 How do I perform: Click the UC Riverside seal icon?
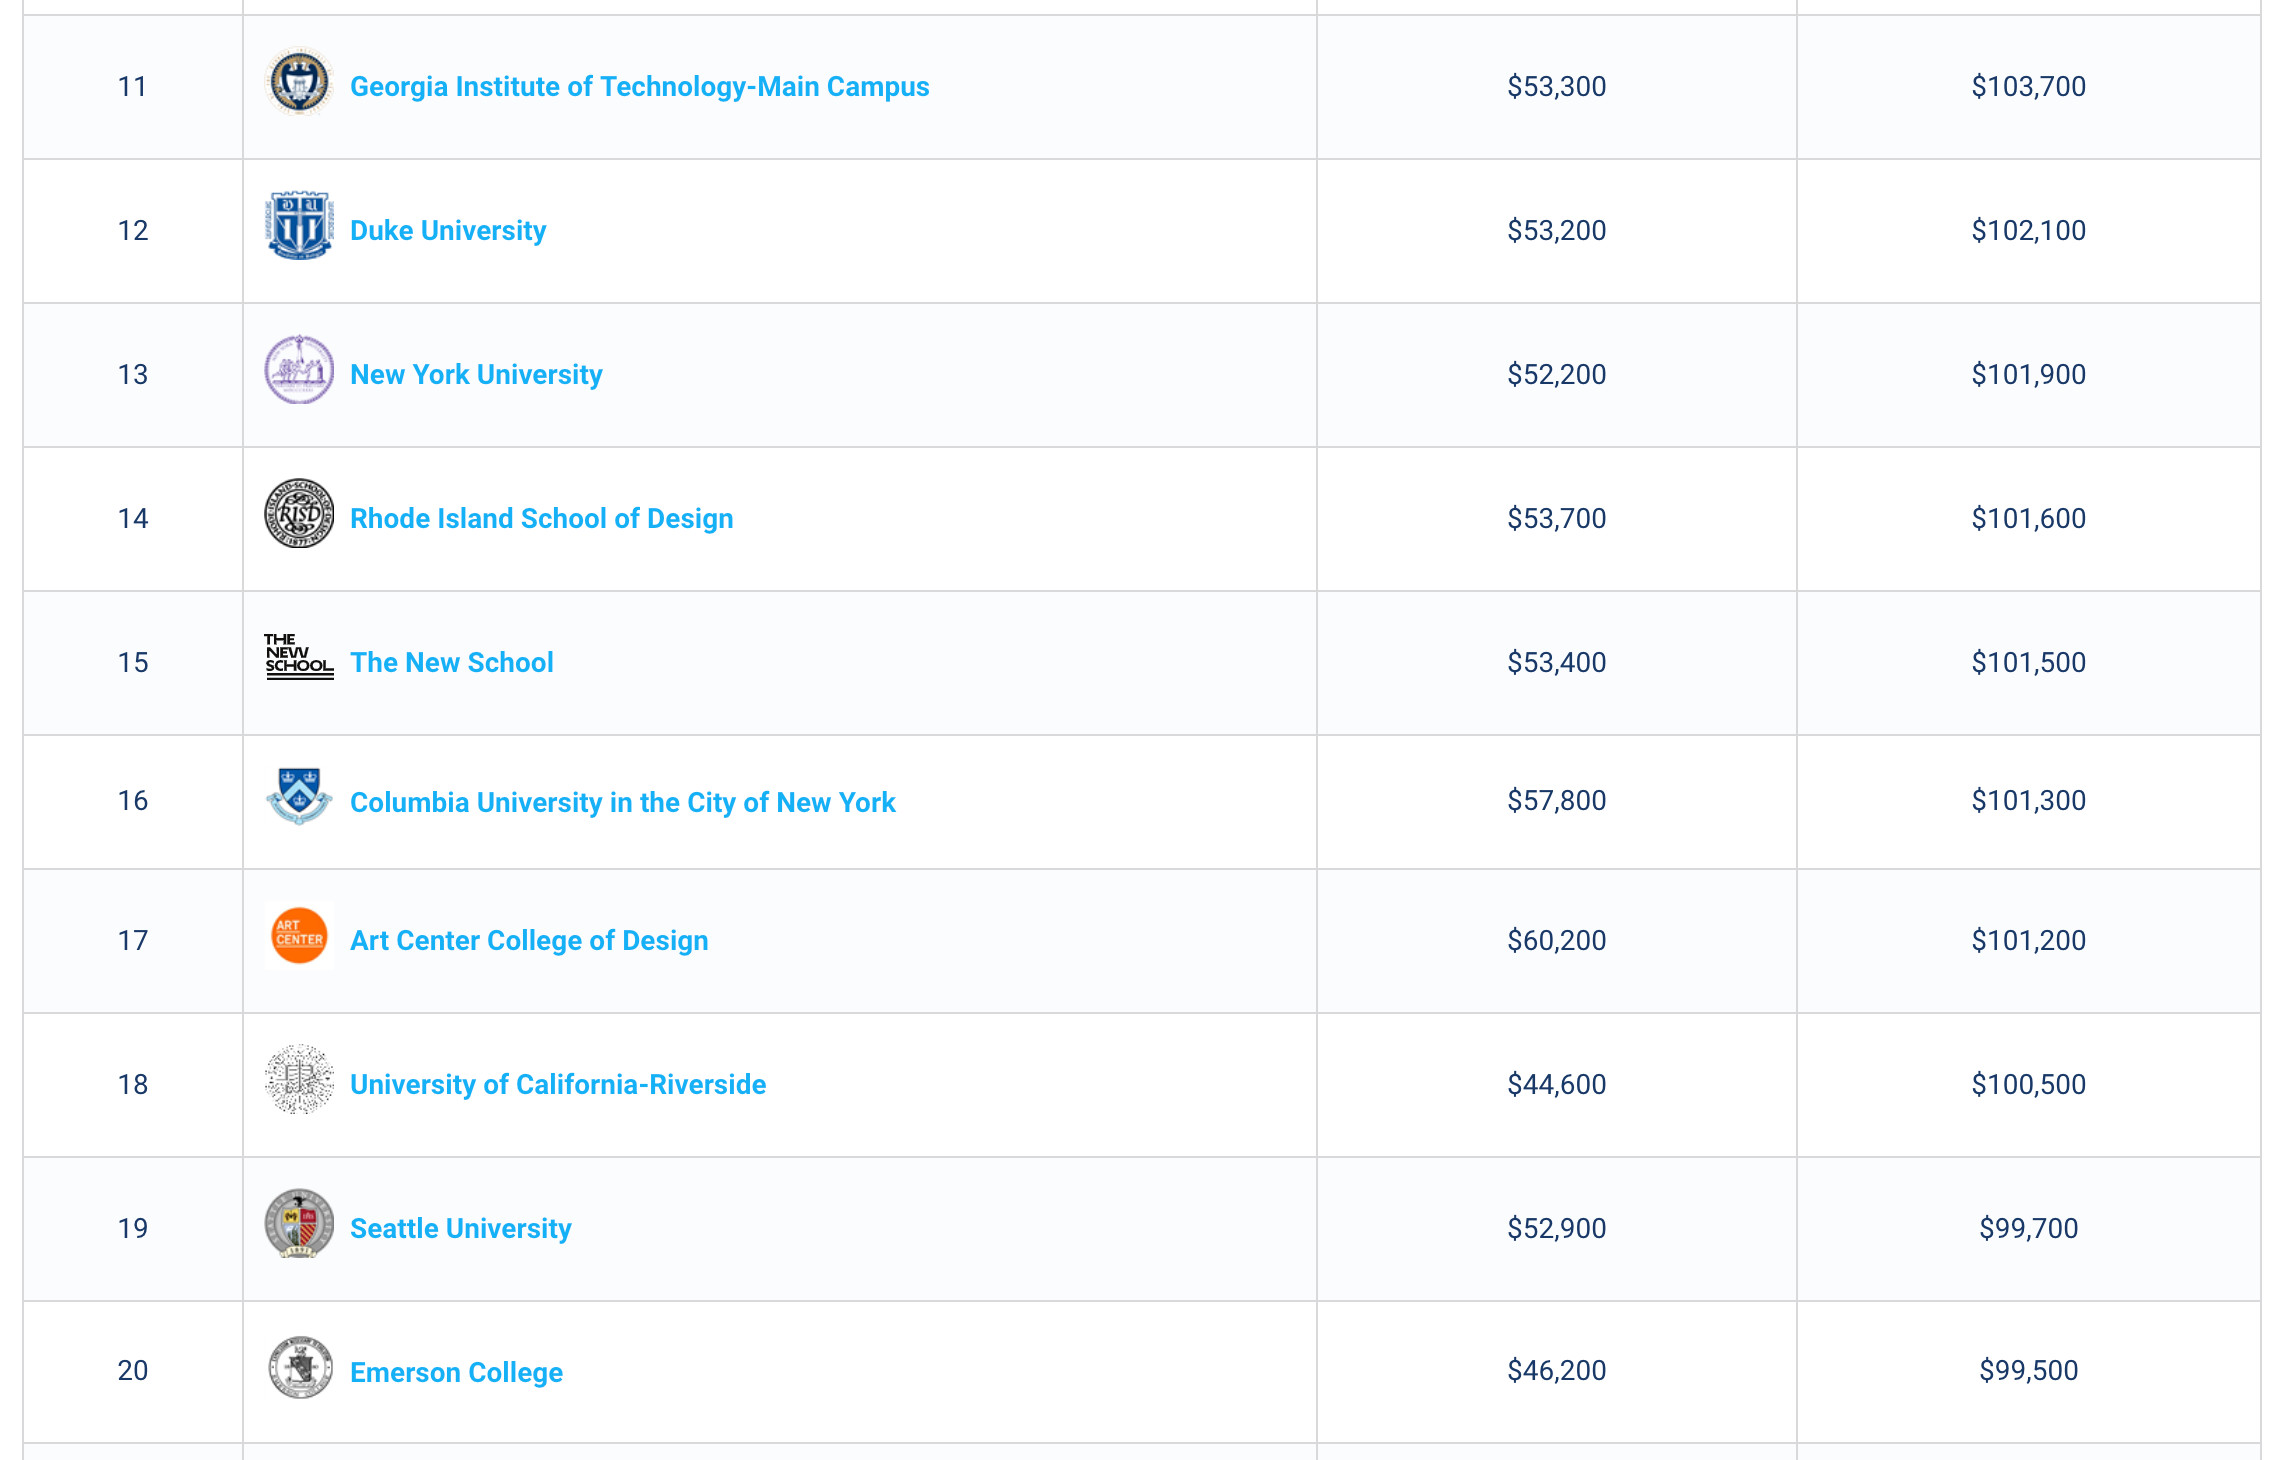point(299,1080)
